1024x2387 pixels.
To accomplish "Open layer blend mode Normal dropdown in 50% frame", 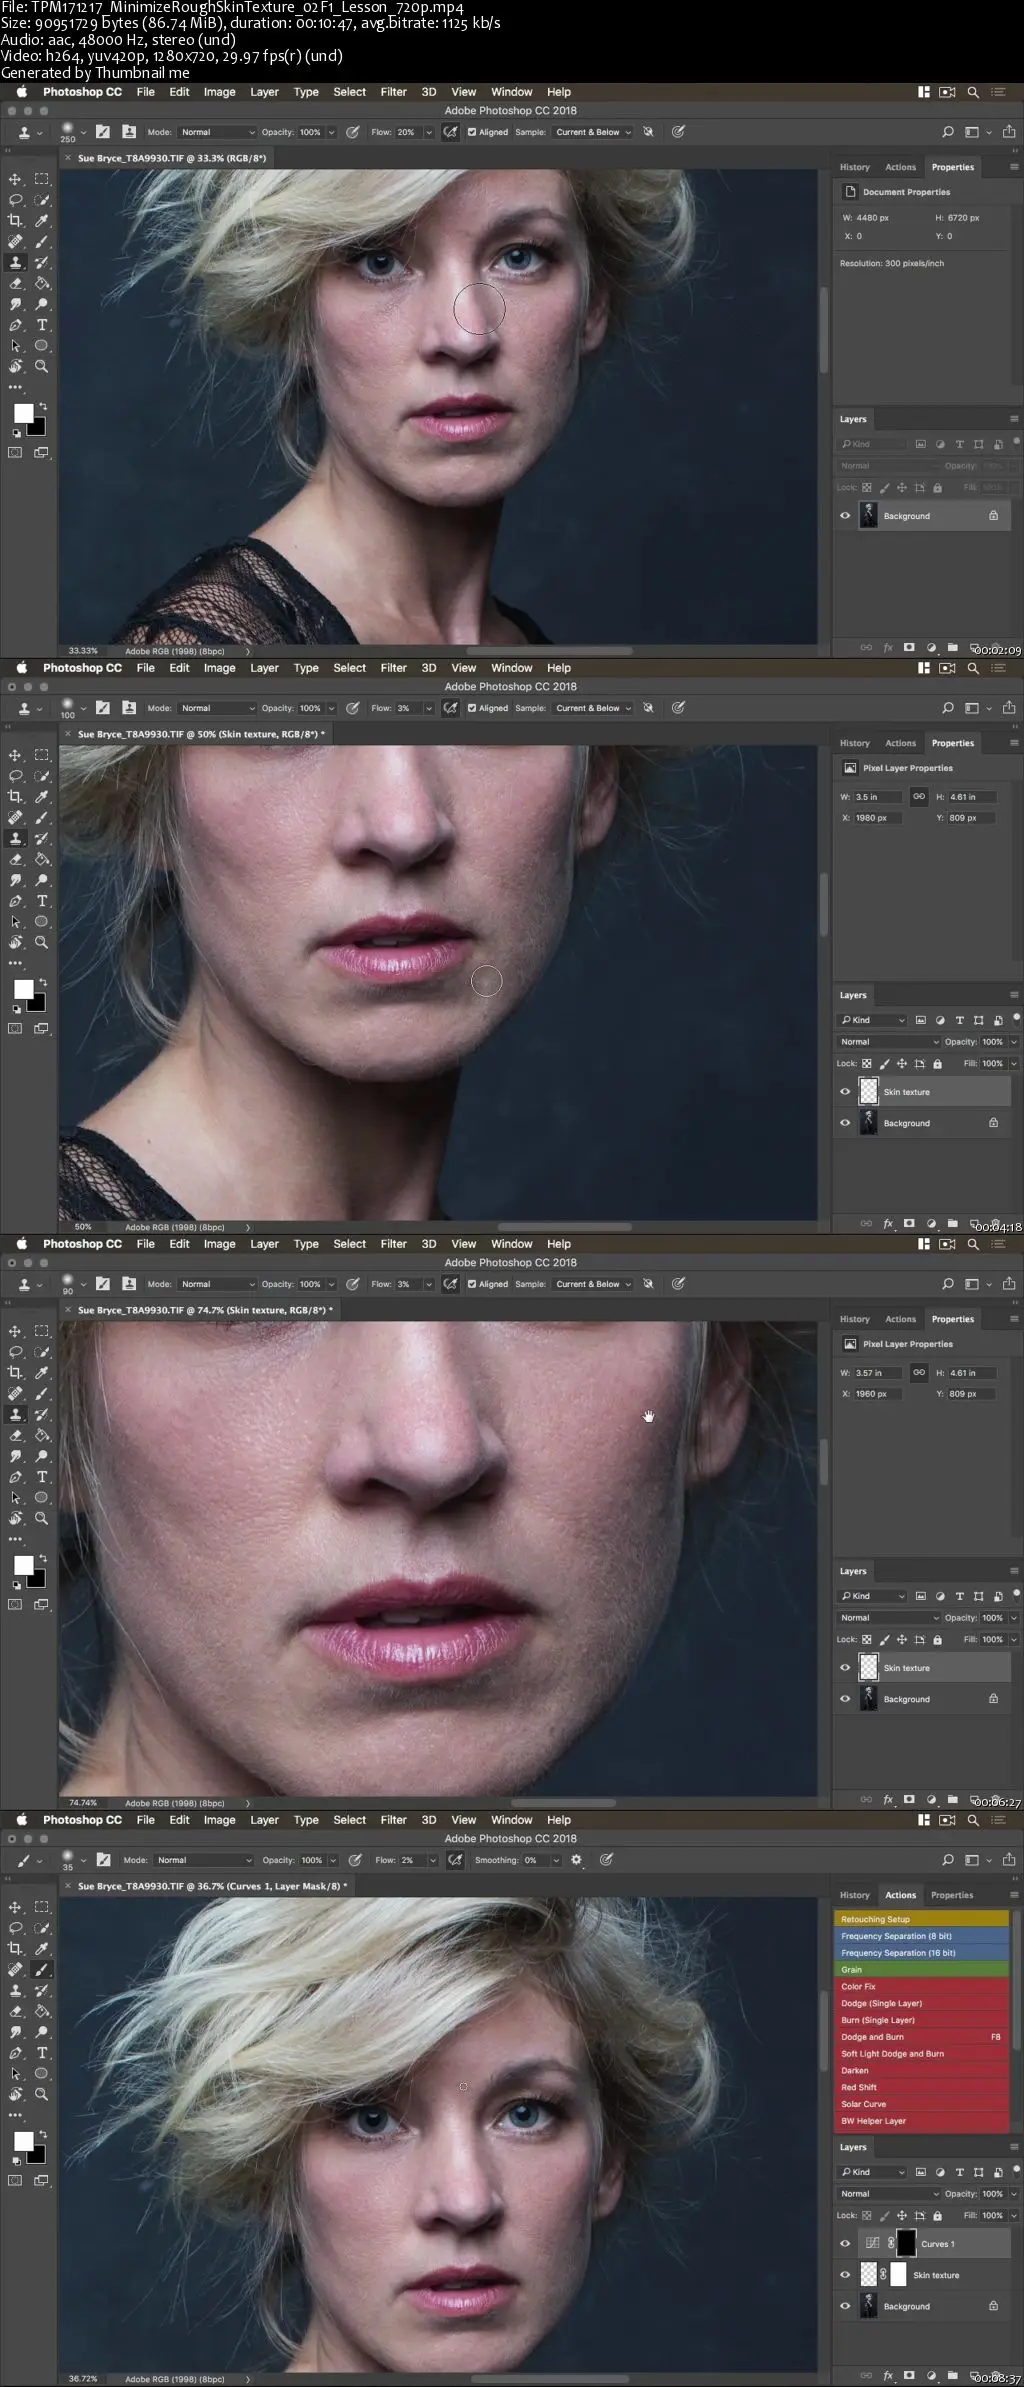I will click(889, 1041).
